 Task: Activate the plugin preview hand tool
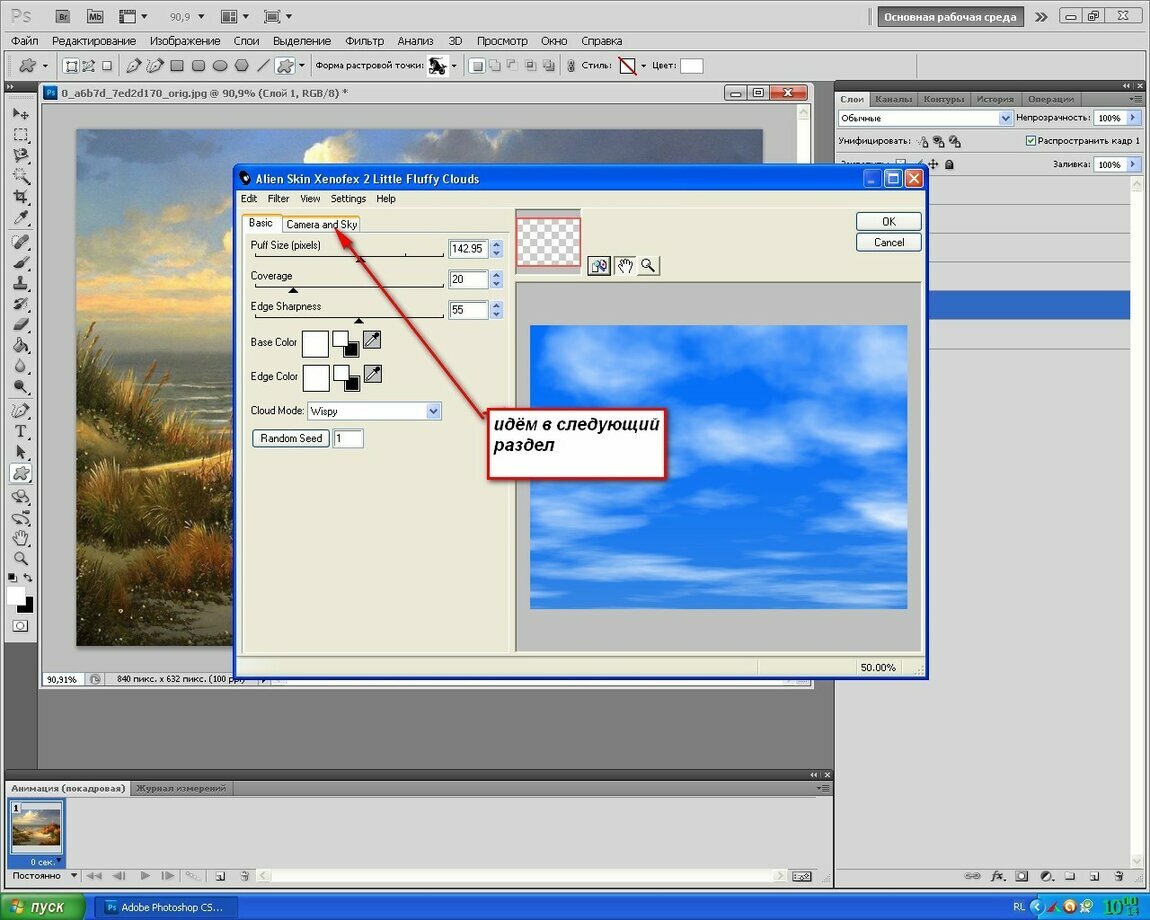pos(625,266)
